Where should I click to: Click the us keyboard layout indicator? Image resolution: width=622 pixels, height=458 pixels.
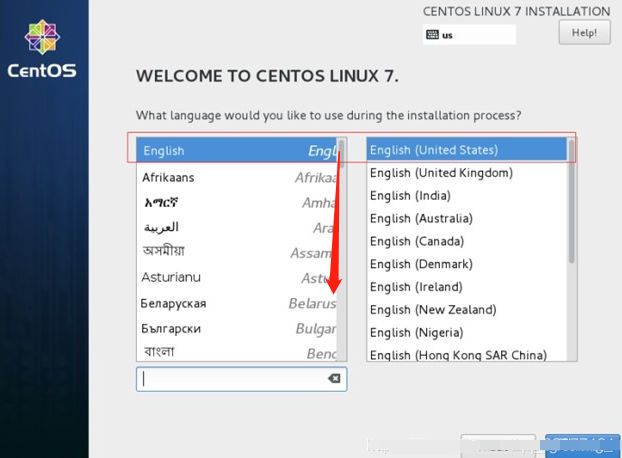(469, 35)
